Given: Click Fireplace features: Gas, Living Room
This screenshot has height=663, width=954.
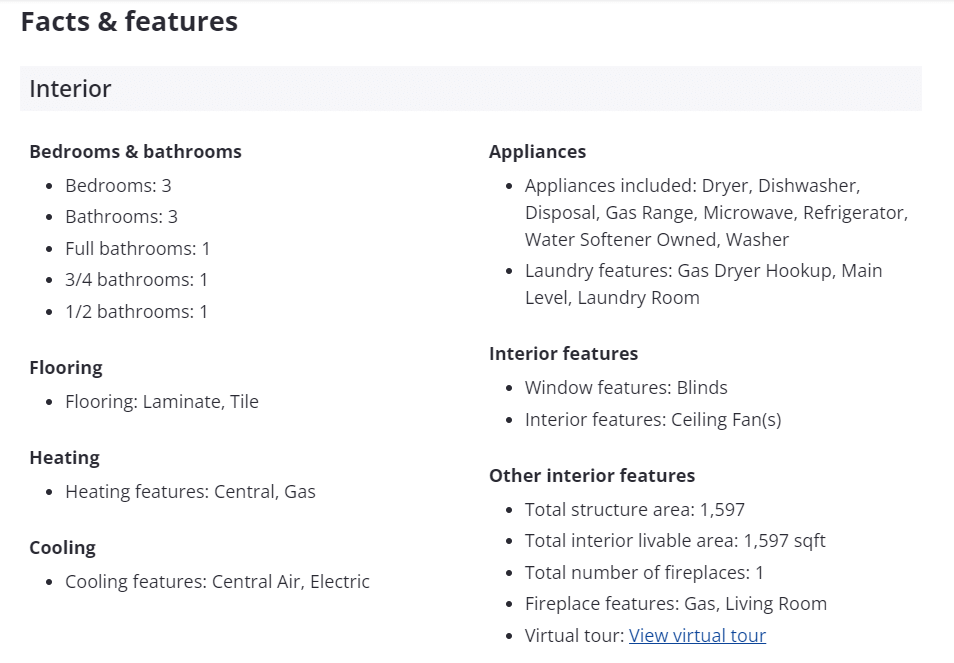Looking at the screenshot, I should [675, 604].
